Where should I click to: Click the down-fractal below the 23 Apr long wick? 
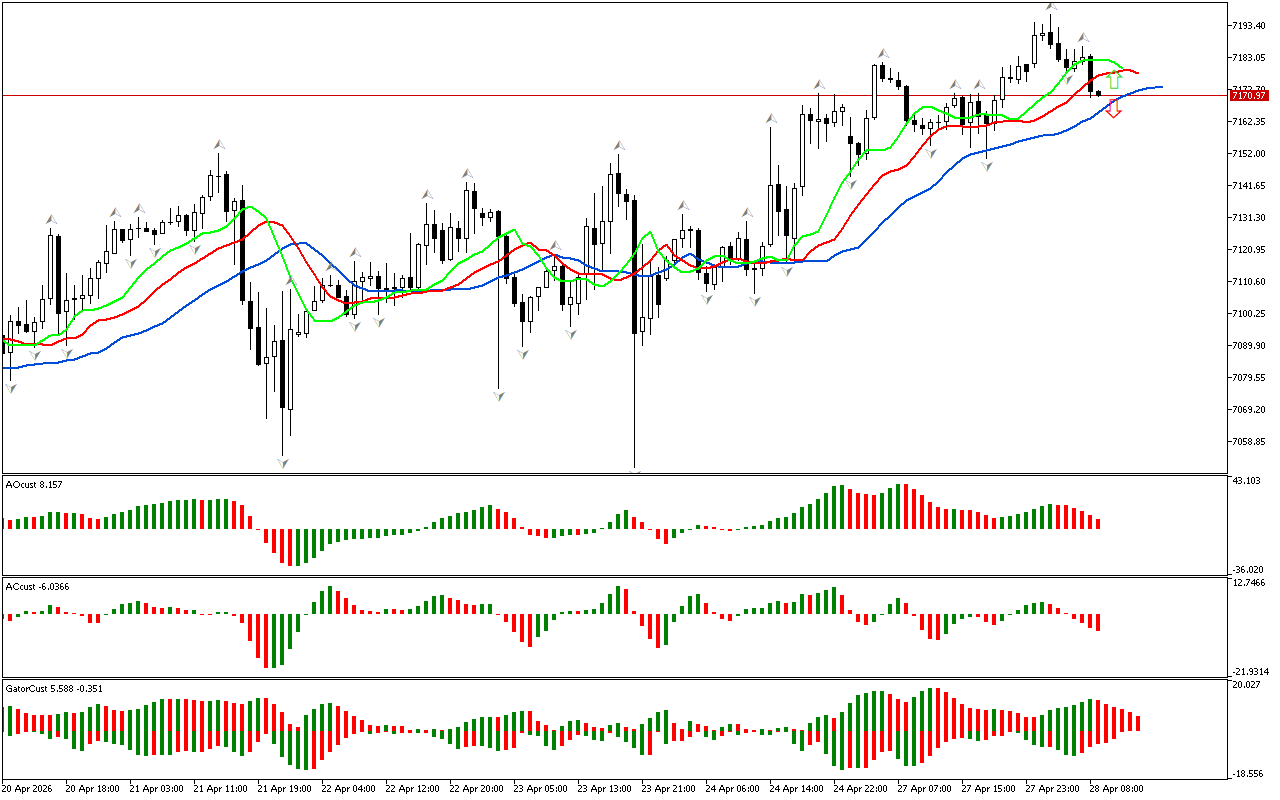[498, 396]
